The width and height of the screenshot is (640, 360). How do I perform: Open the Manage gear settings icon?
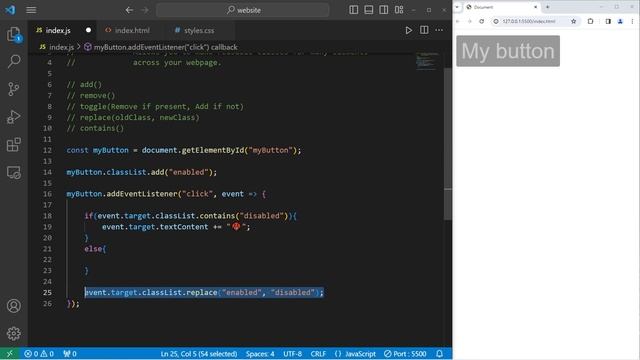[13, 333]
